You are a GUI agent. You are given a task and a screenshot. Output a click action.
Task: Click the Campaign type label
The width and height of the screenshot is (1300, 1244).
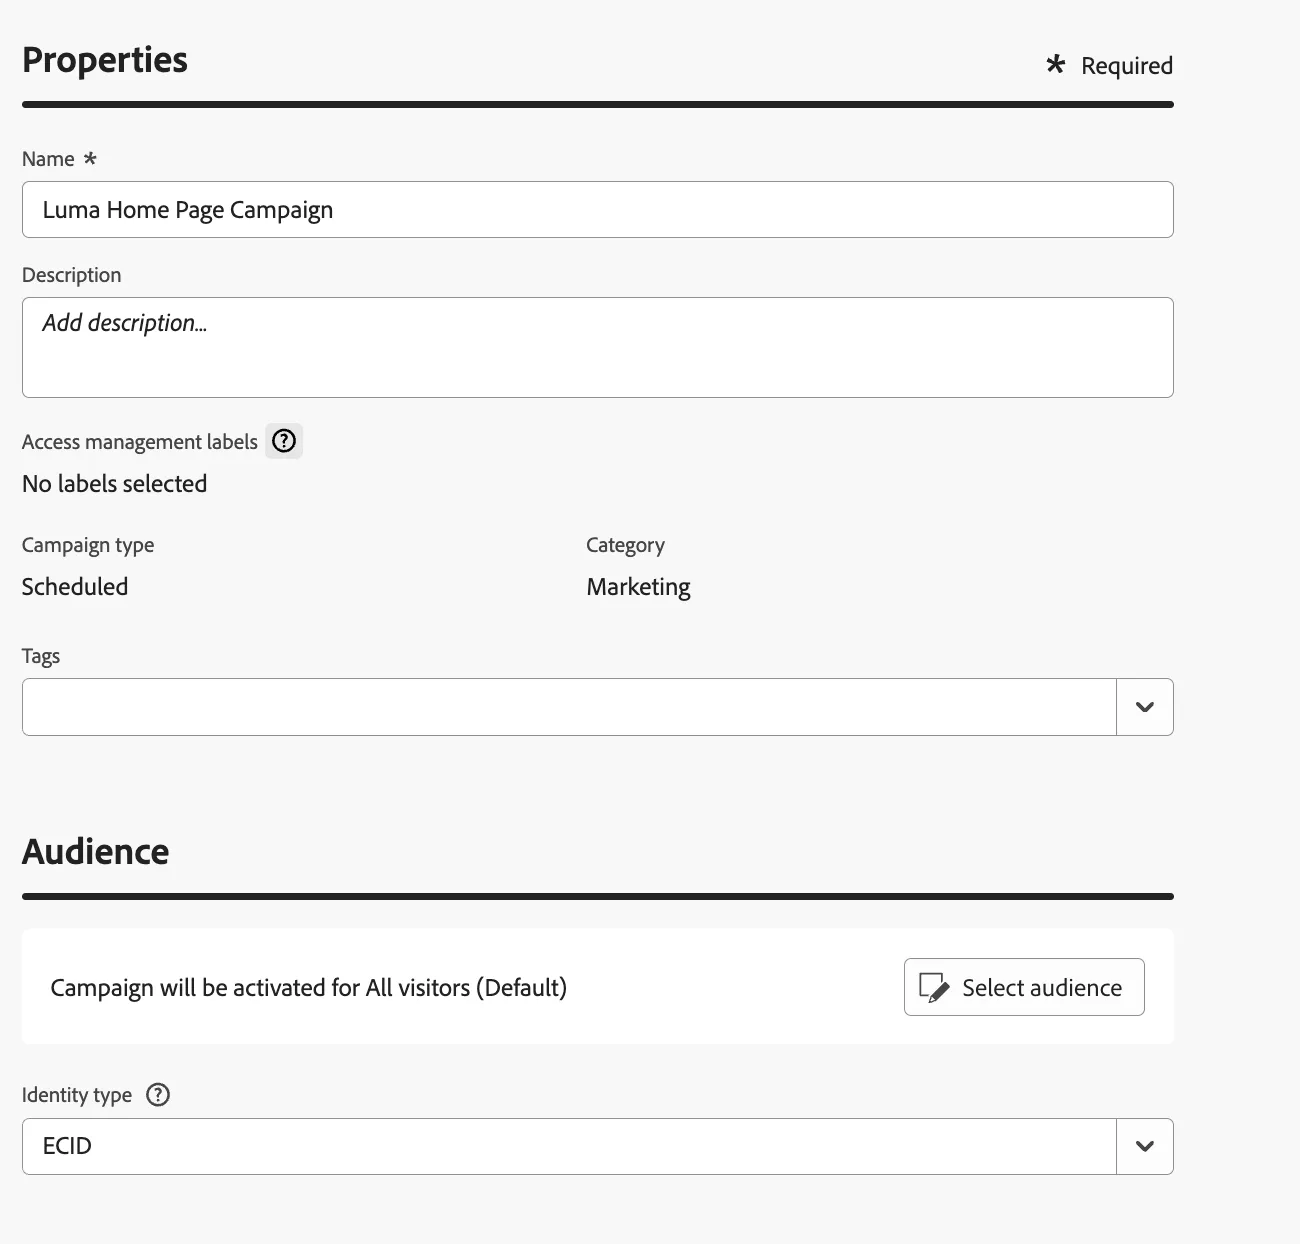click(88, 545)
